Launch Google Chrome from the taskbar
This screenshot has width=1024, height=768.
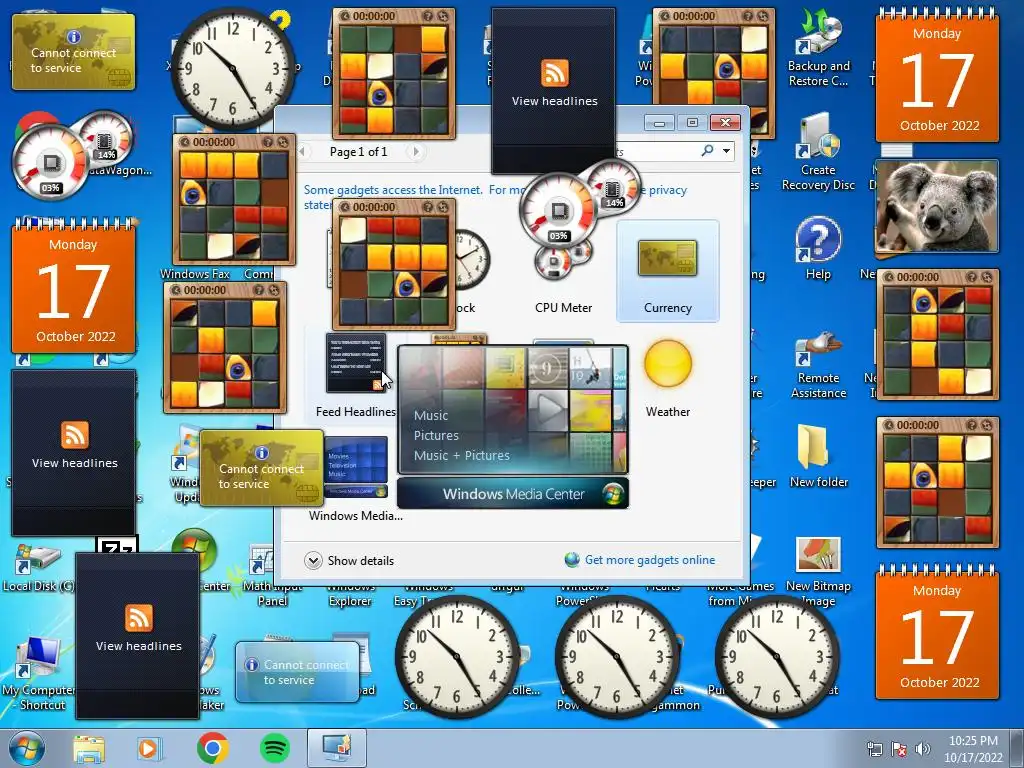point(212,748)
